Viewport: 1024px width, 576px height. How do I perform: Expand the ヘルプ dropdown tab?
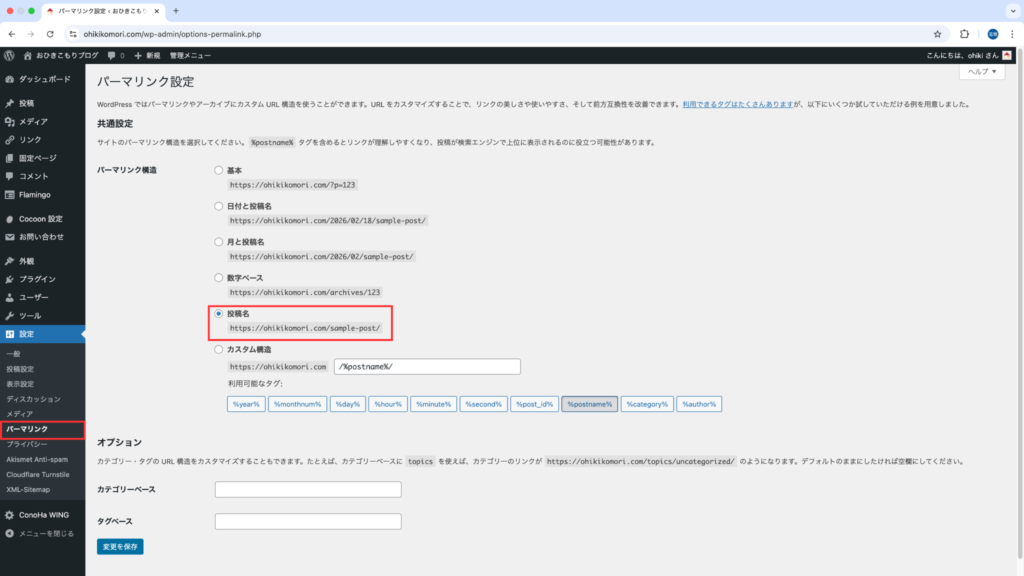coord(982,73)
